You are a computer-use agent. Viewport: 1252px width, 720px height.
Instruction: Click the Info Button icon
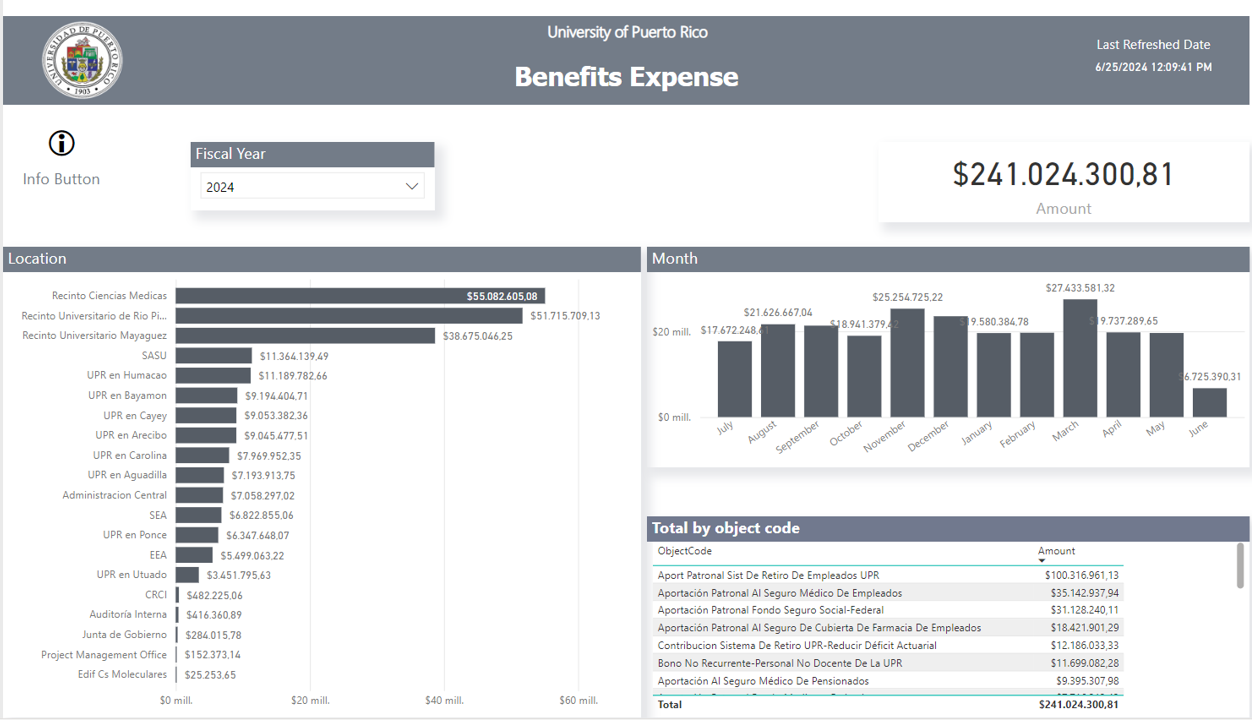(62, 143)
